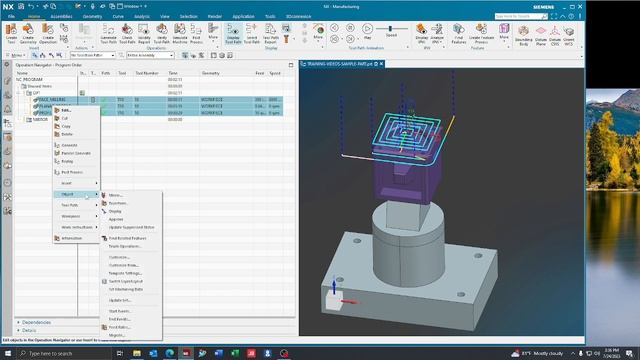This screenshot has height=360, width=640.
Task: Click the Windows Start button
Action: pos(7,353)
